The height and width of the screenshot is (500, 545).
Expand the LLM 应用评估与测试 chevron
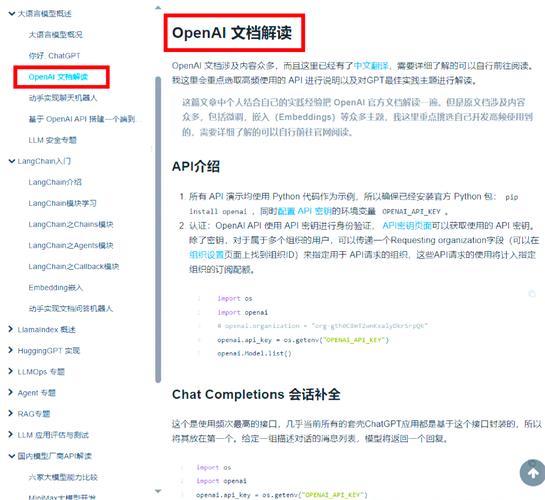[x=10, y=434]
